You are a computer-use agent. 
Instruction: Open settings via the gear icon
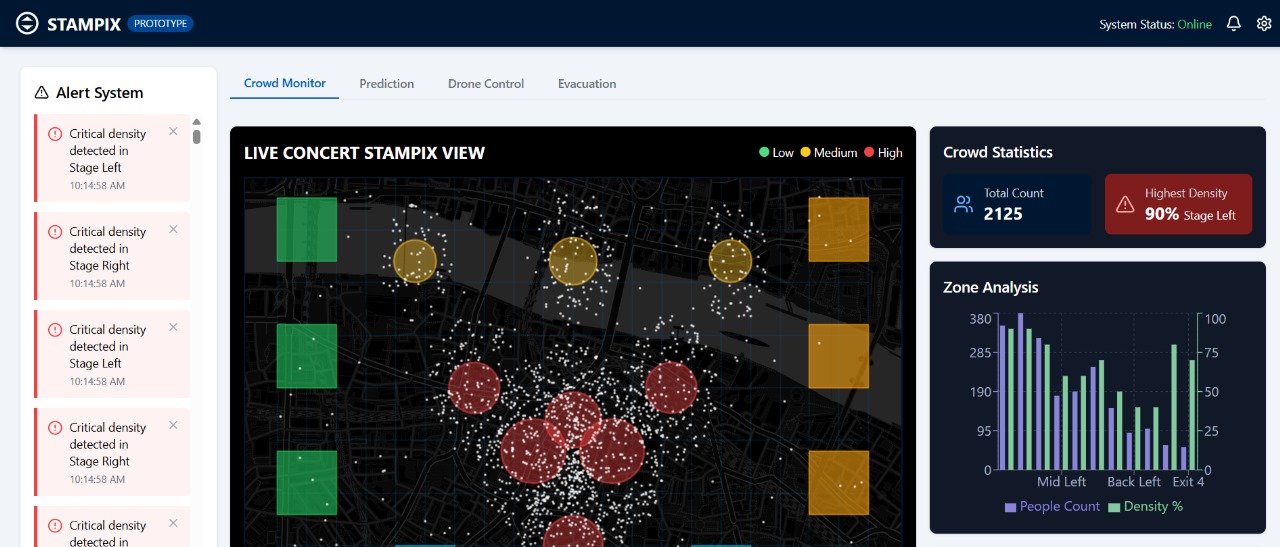click(1264, 24)
